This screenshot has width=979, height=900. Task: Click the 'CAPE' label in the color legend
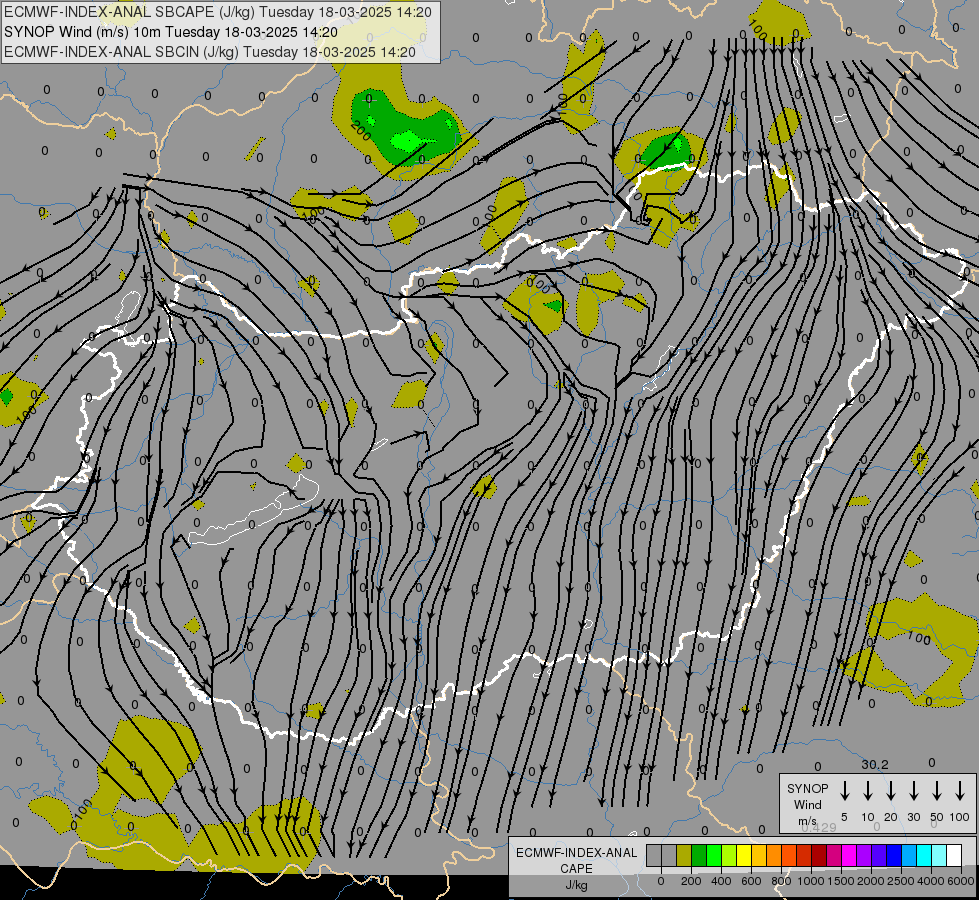pos(576,869)
